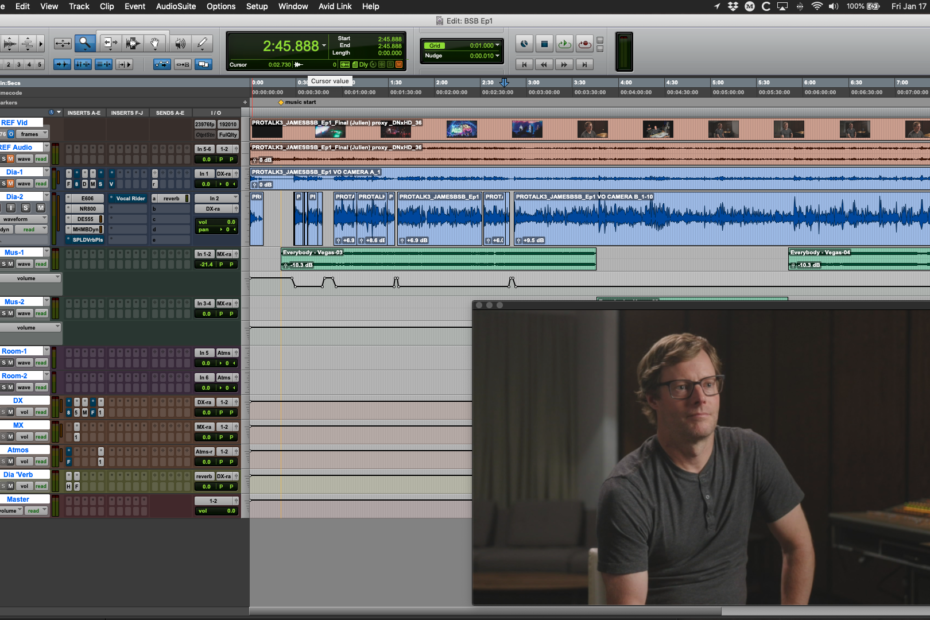Open the Setup menu
This screenshot has height=620, width=930.
tap(257, 7)
